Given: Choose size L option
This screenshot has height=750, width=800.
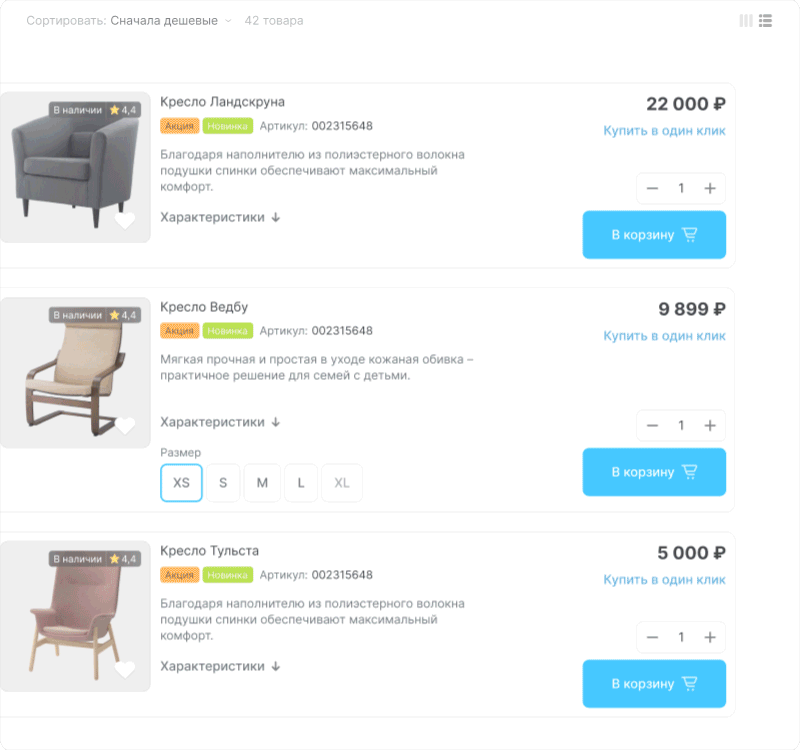Looking at the screenshot, I should pyautogui.click(x=301, y=483).
